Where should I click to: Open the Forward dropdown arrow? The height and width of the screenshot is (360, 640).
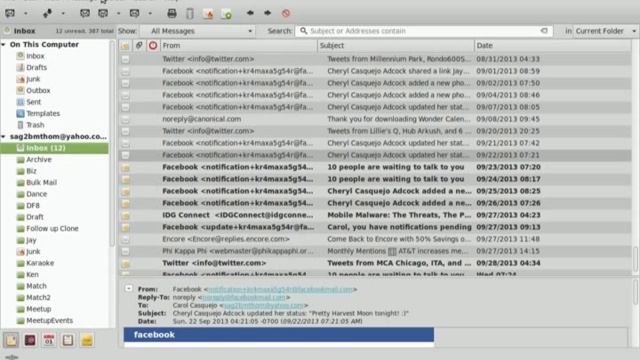150,13
